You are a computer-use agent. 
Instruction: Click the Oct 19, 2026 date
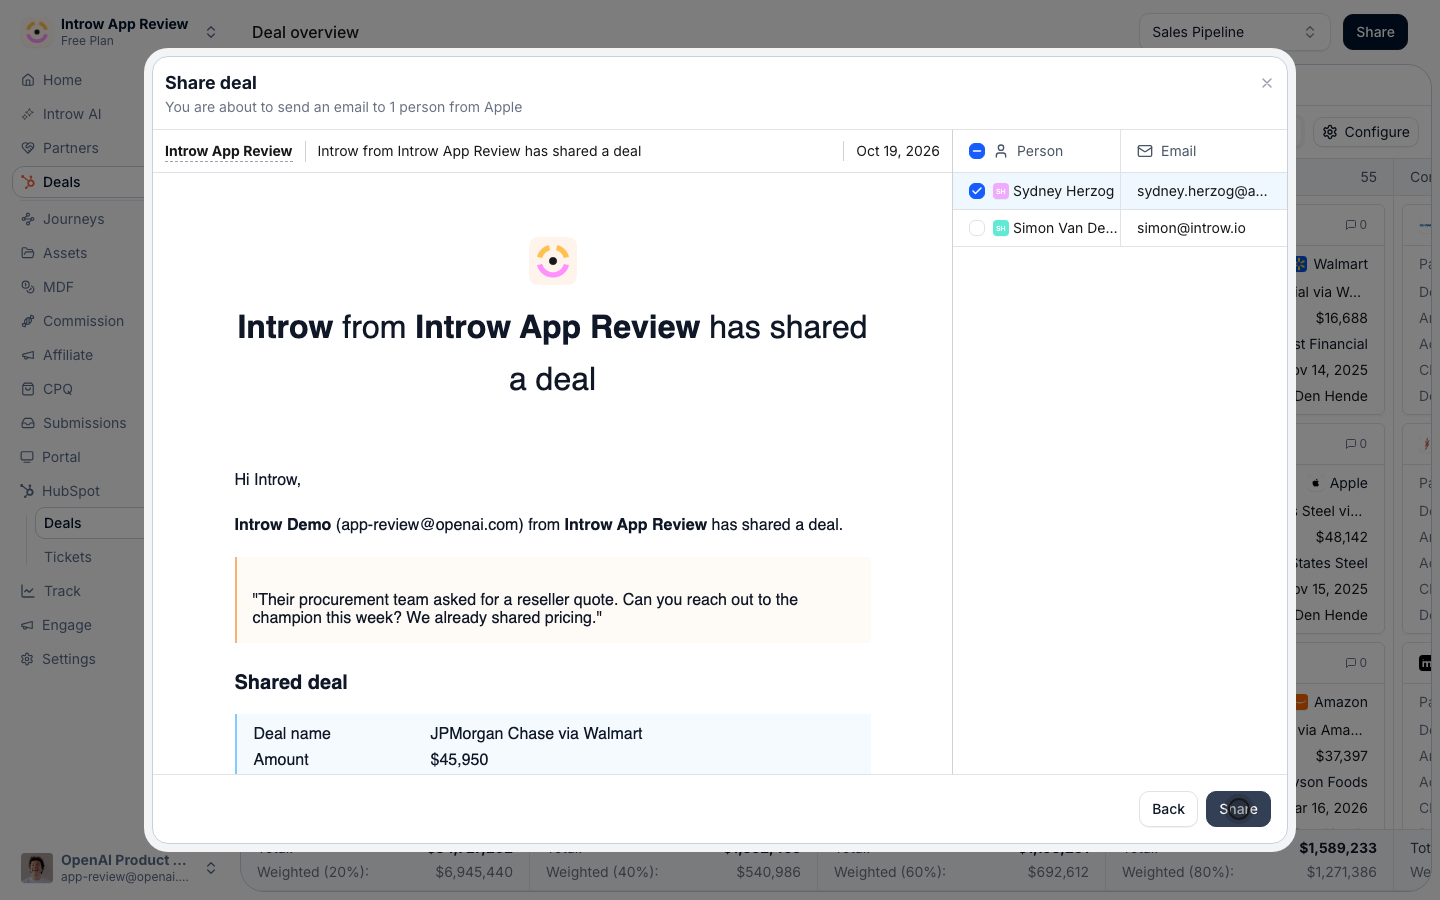tap(898, 151)
